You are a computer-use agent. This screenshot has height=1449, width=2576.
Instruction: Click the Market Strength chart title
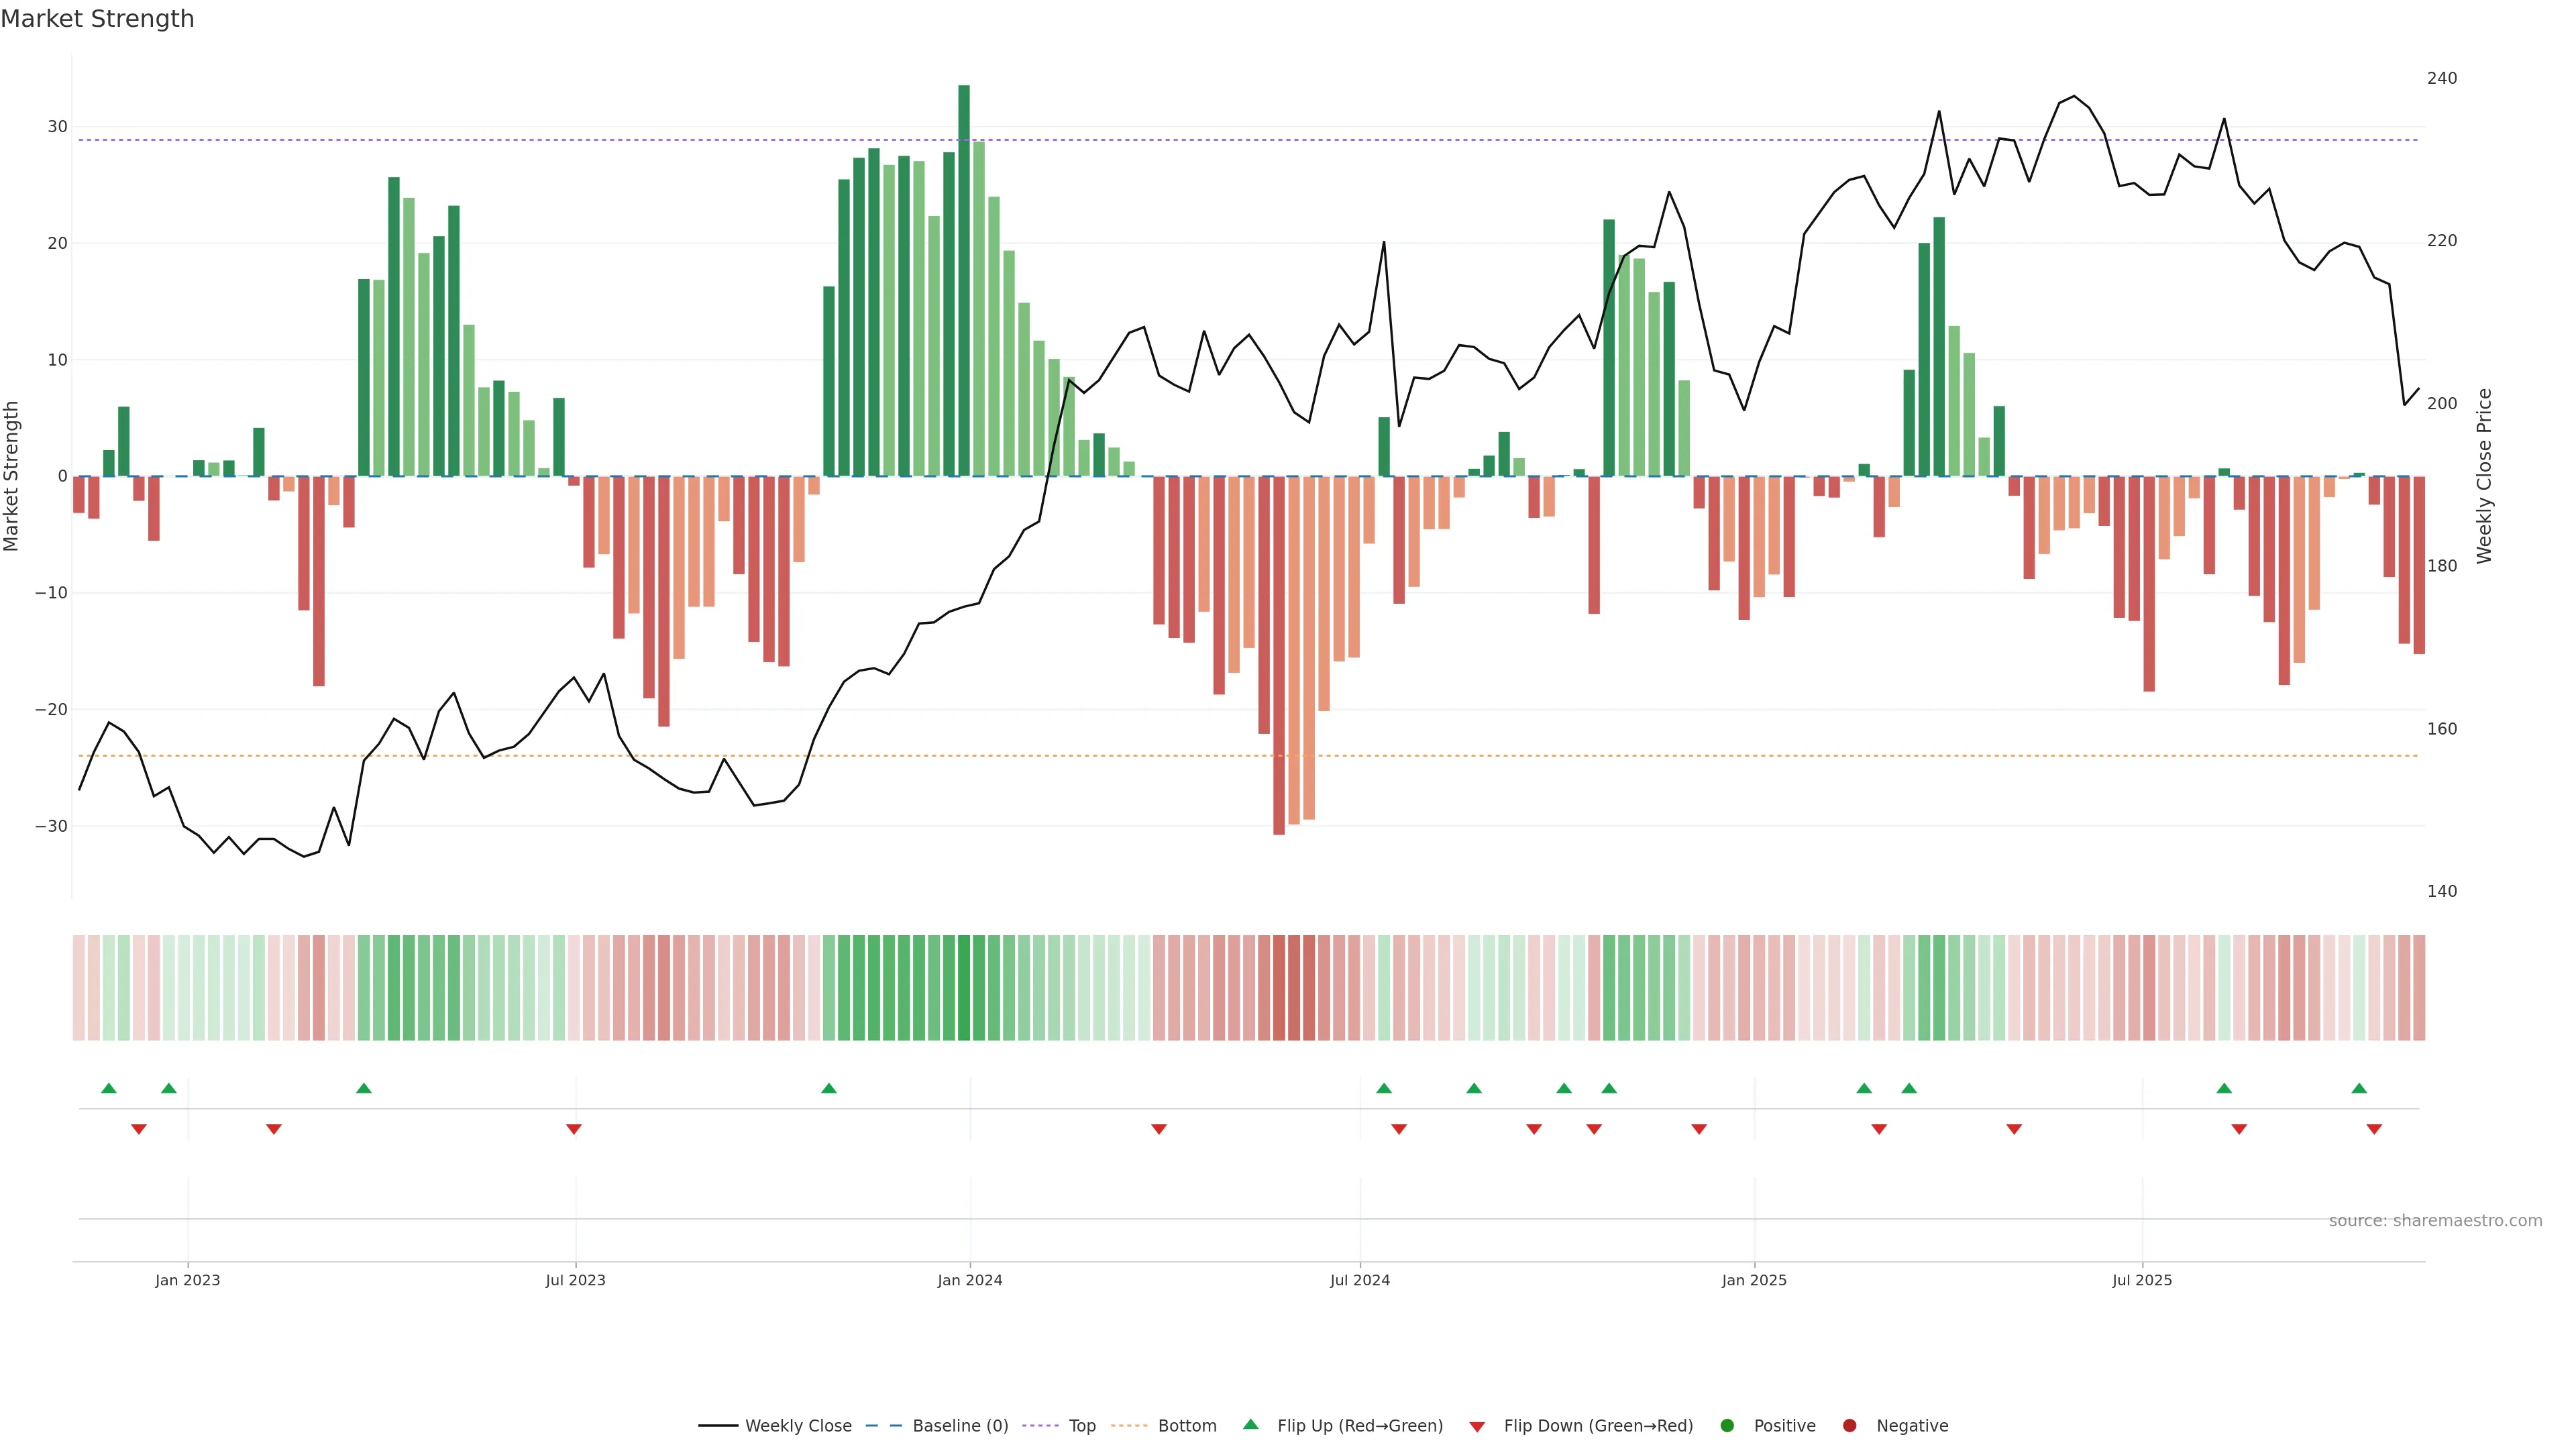tap(97, 19)
